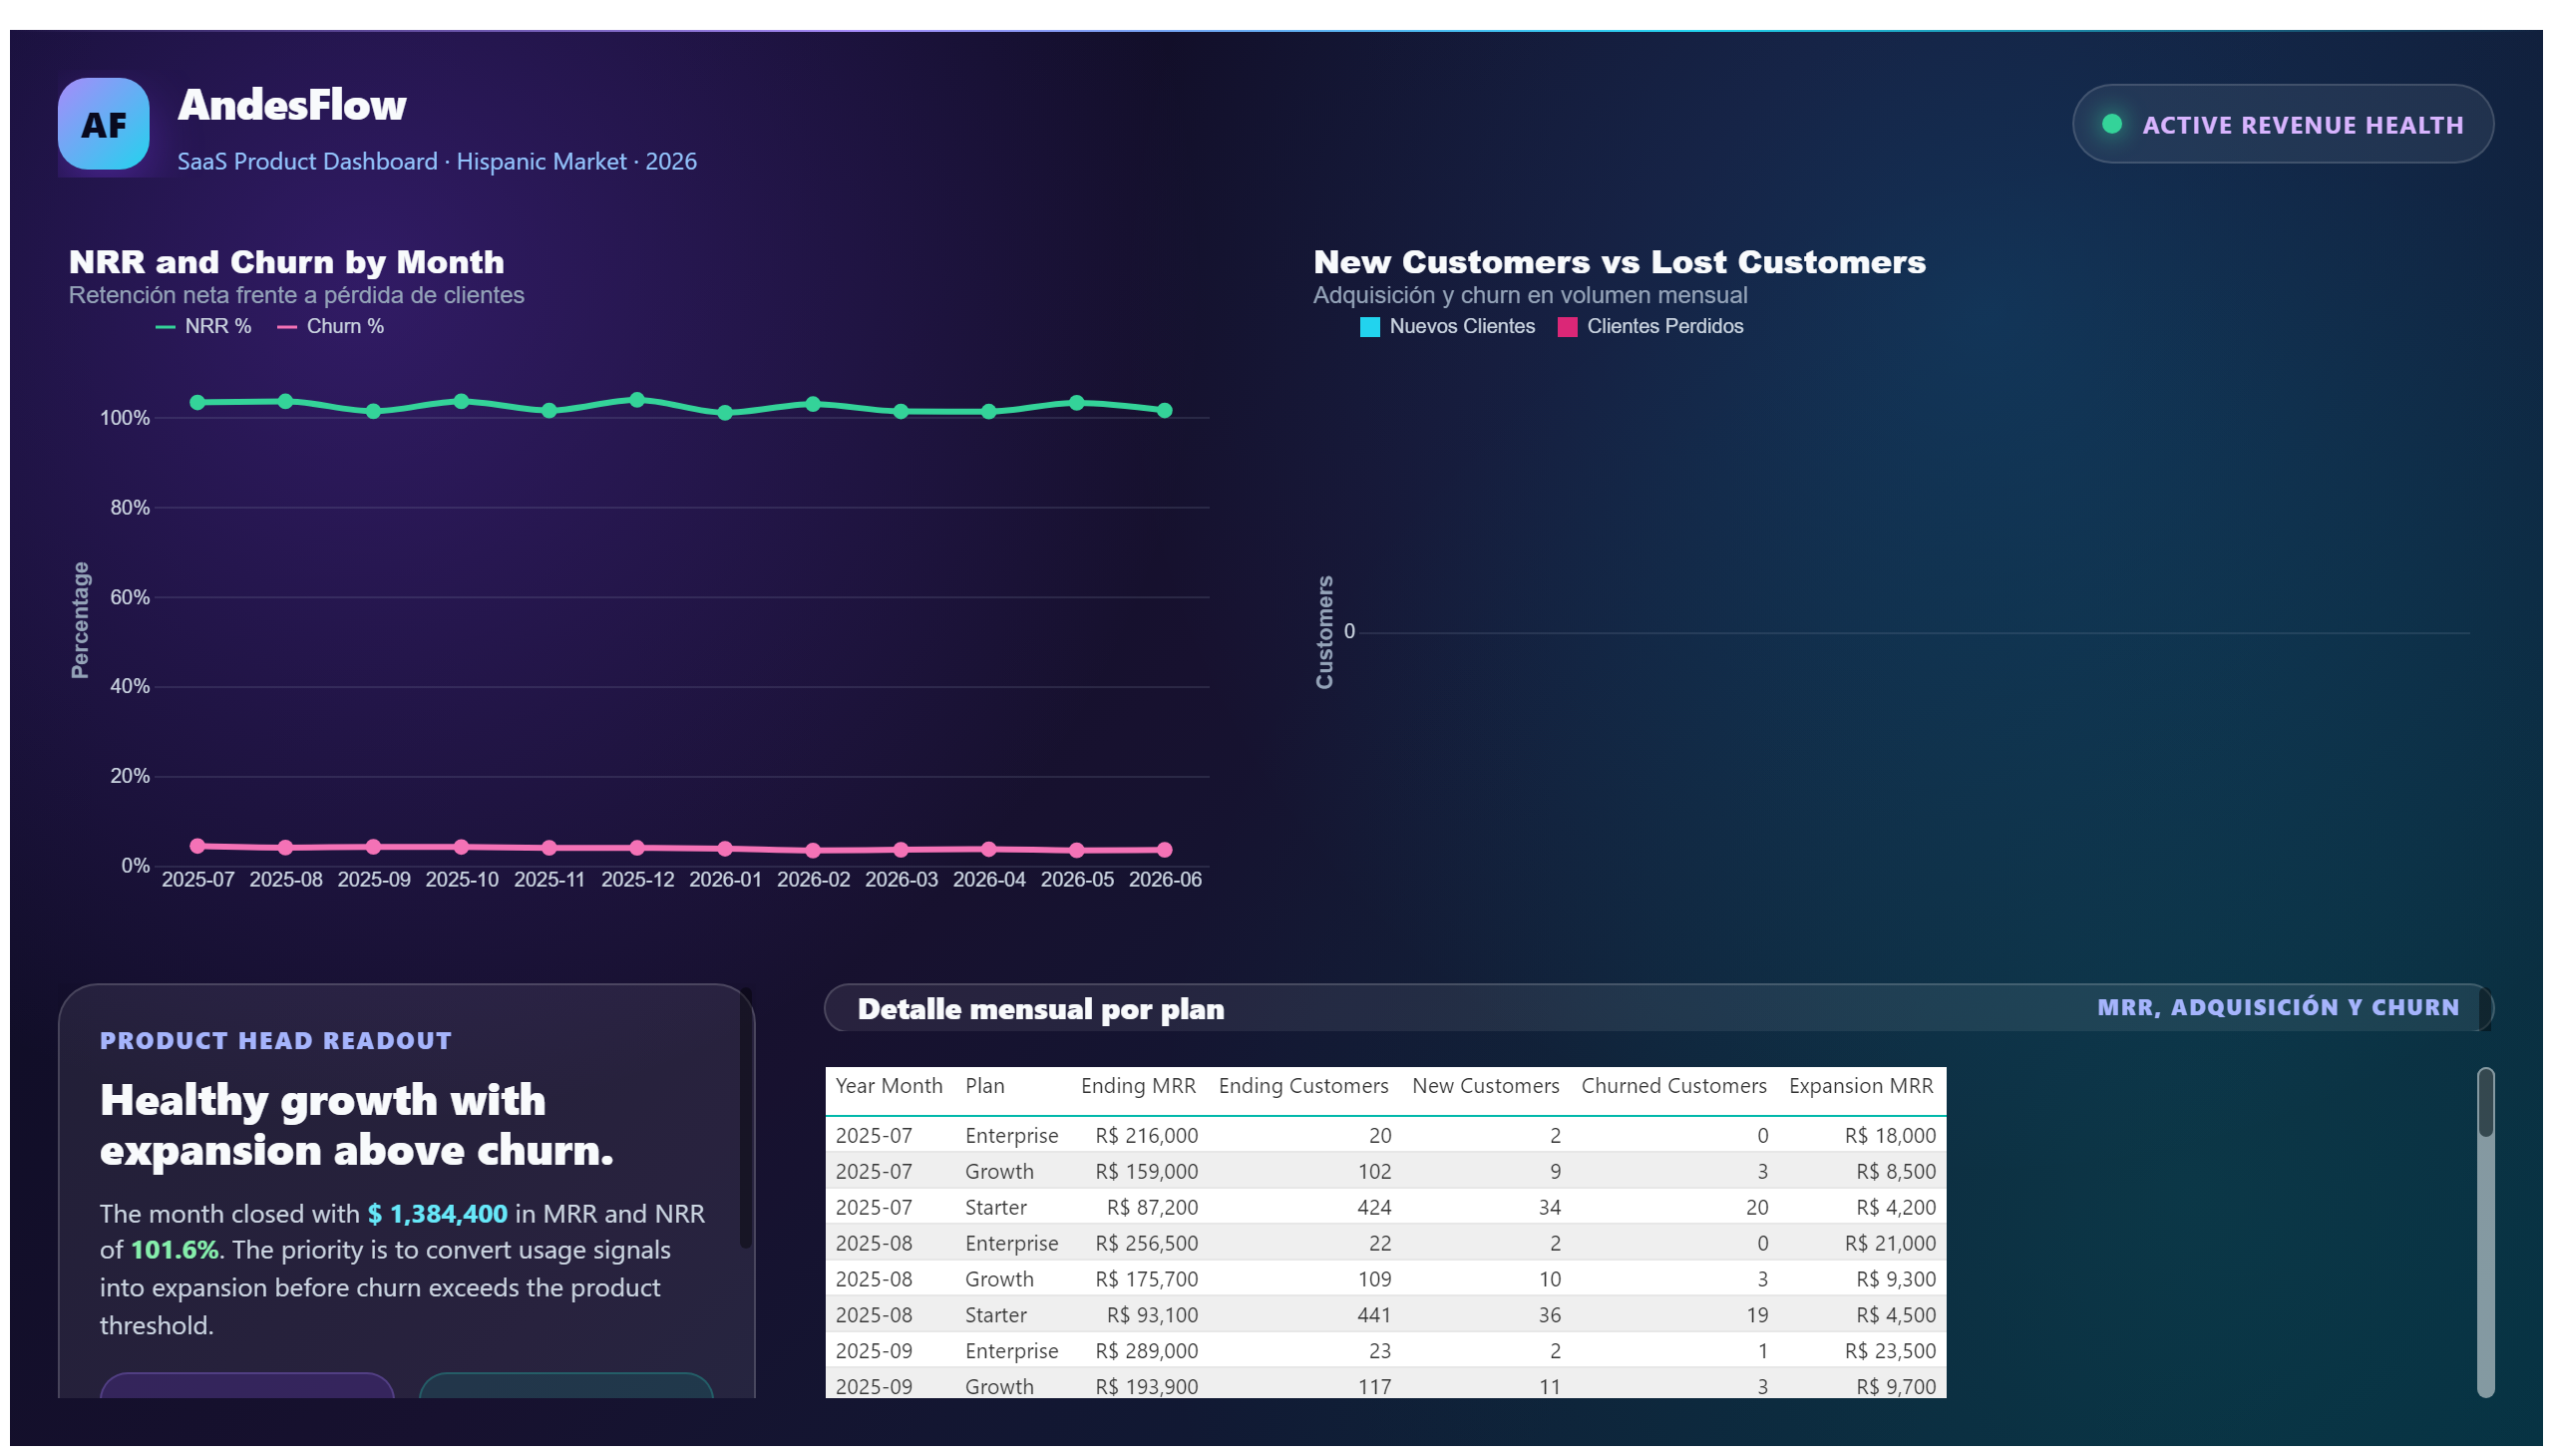Sort by the Churned Customers column header
The image size is (2553, 1456).
1673,1086
